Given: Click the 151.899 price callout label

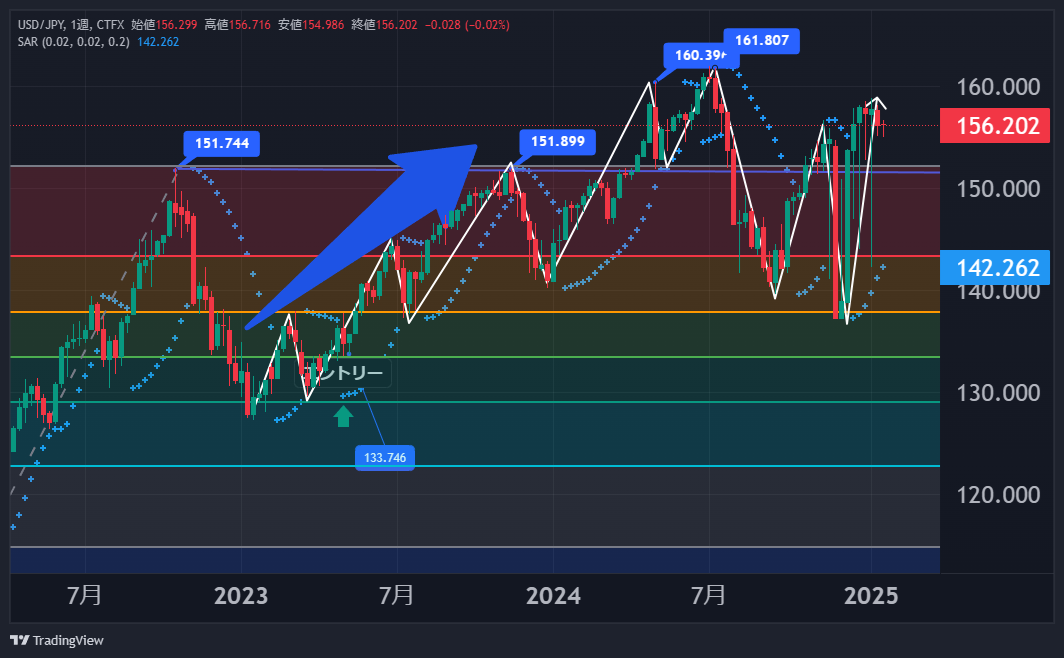Looking at the screenshot, I should pos(558,141).
